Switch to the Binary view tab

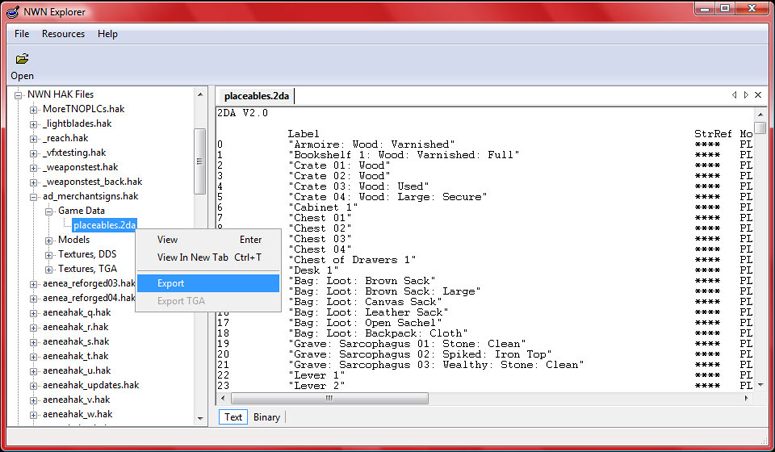pos(266,417)
